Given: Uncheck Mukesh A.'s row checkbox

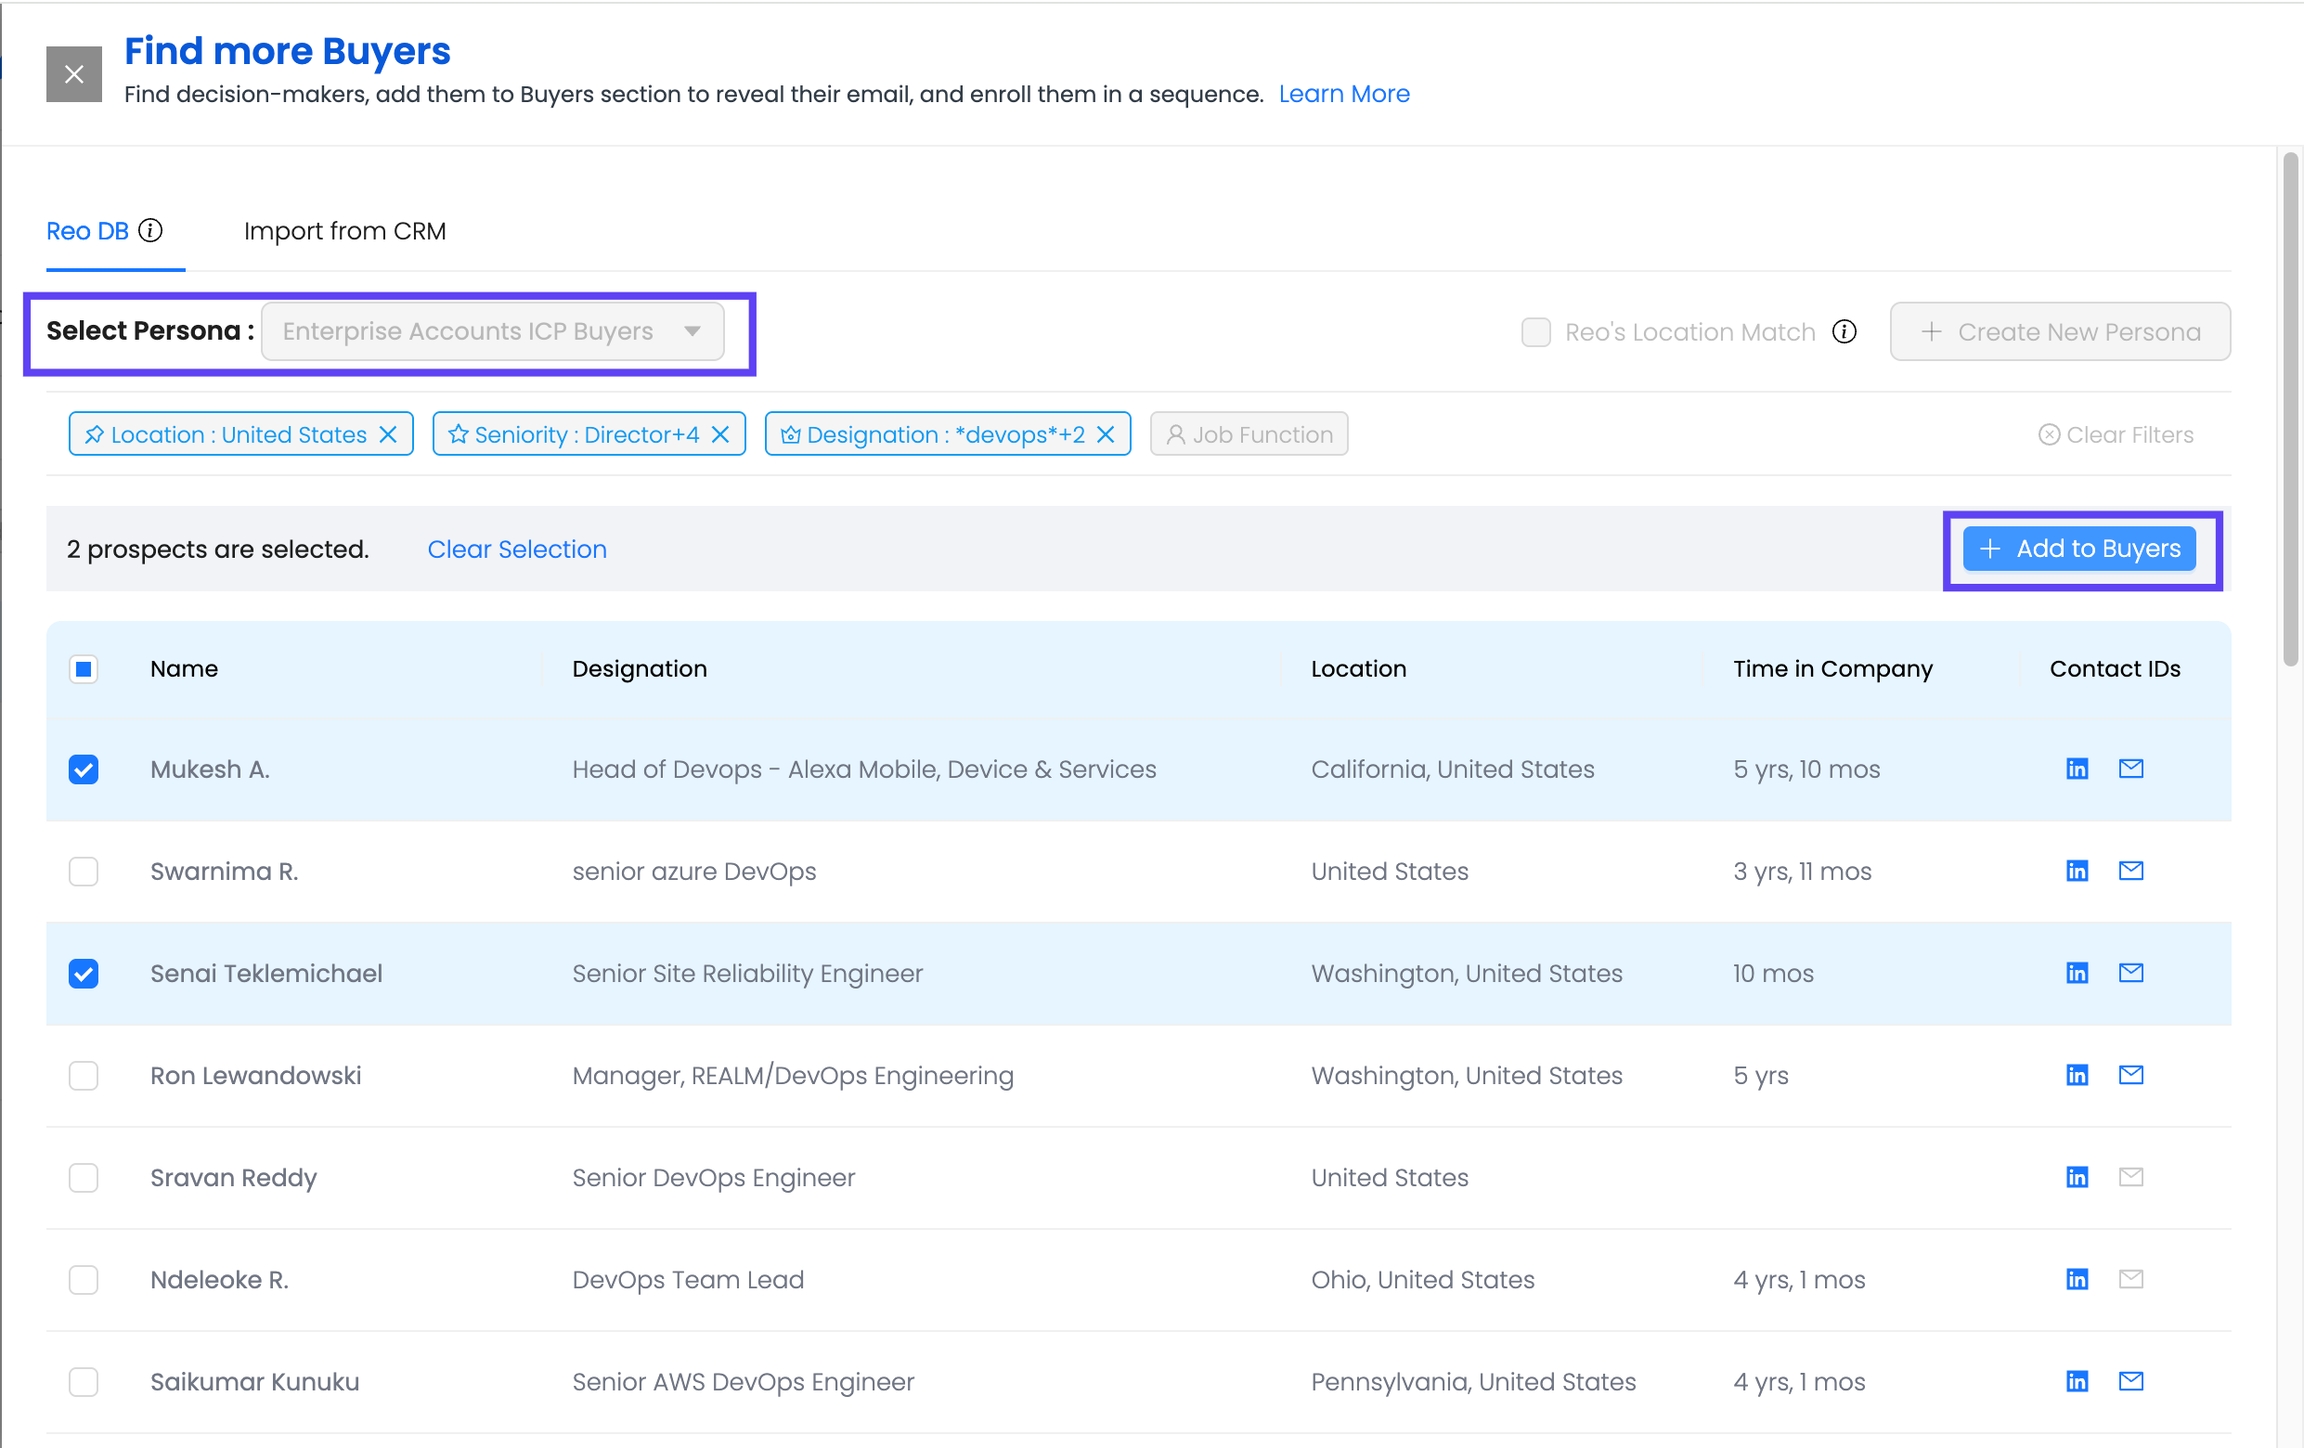Looking at the screenshot, I should pyautogui.click(x=84, y=769).
